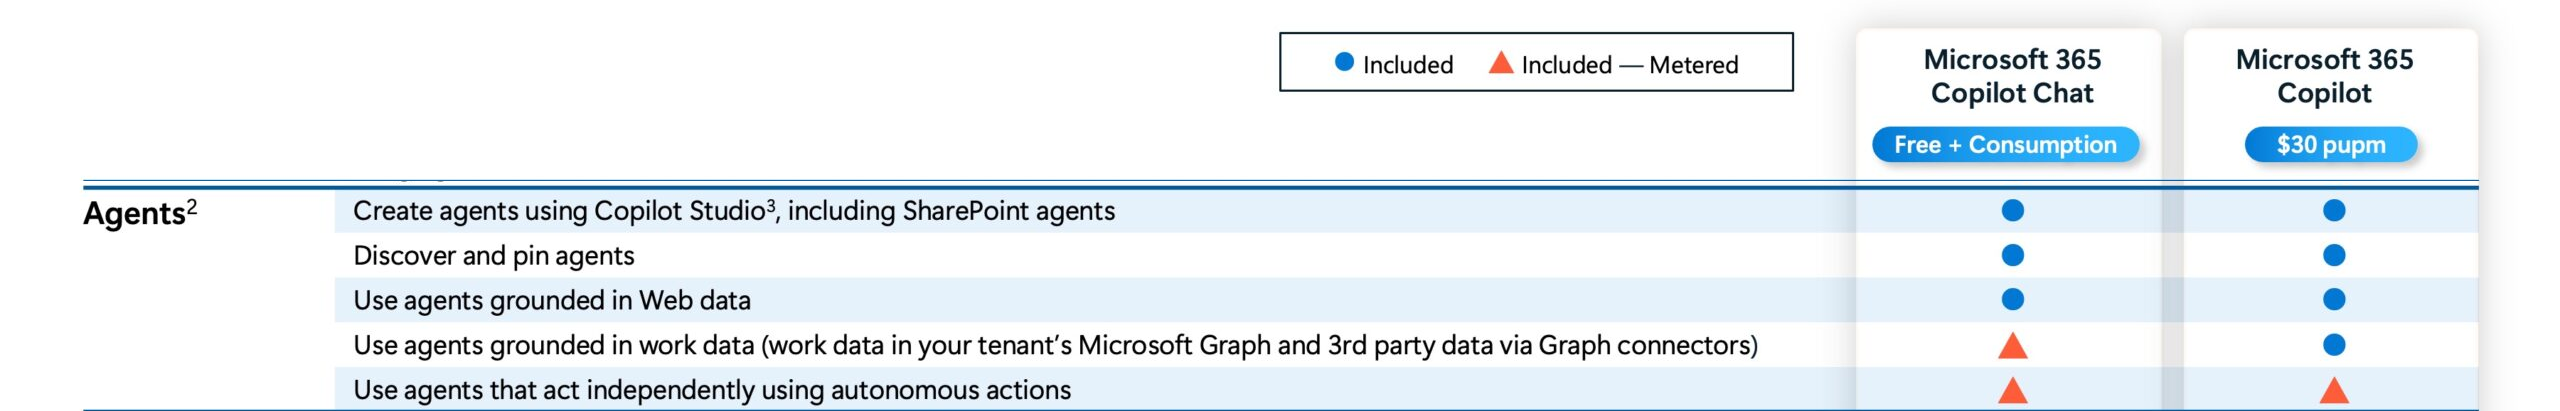Click the Free + Consumption pill button
2560x411 pixels.
[x=2005, y=145]
